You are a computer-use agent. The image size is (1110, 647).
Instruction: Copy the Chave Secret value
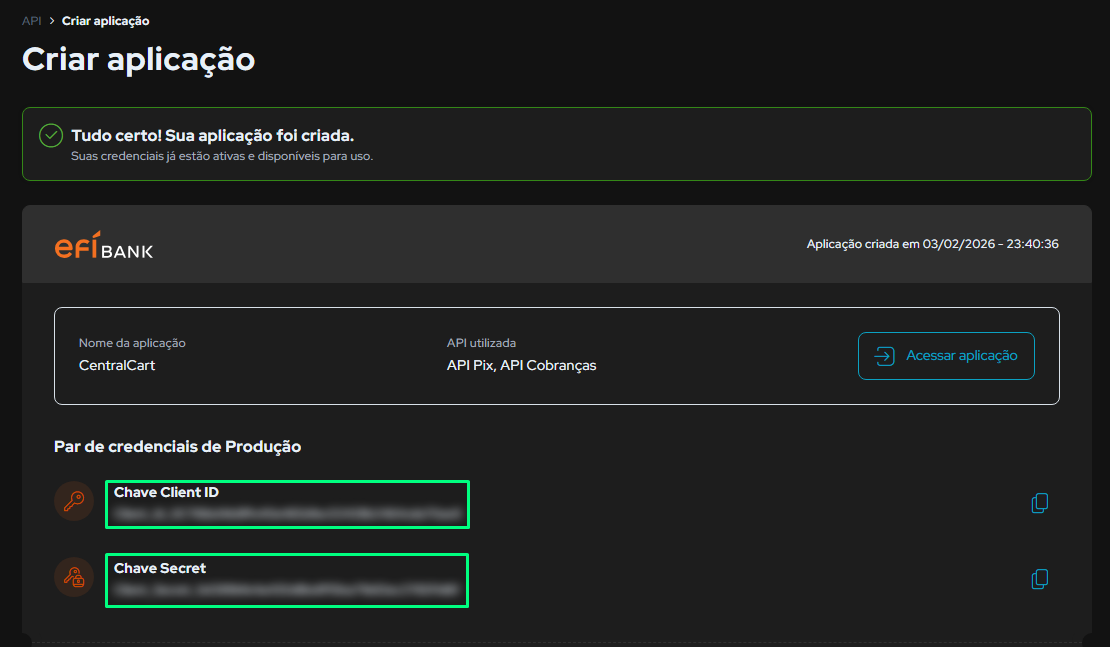click(x=1039, y=579)
